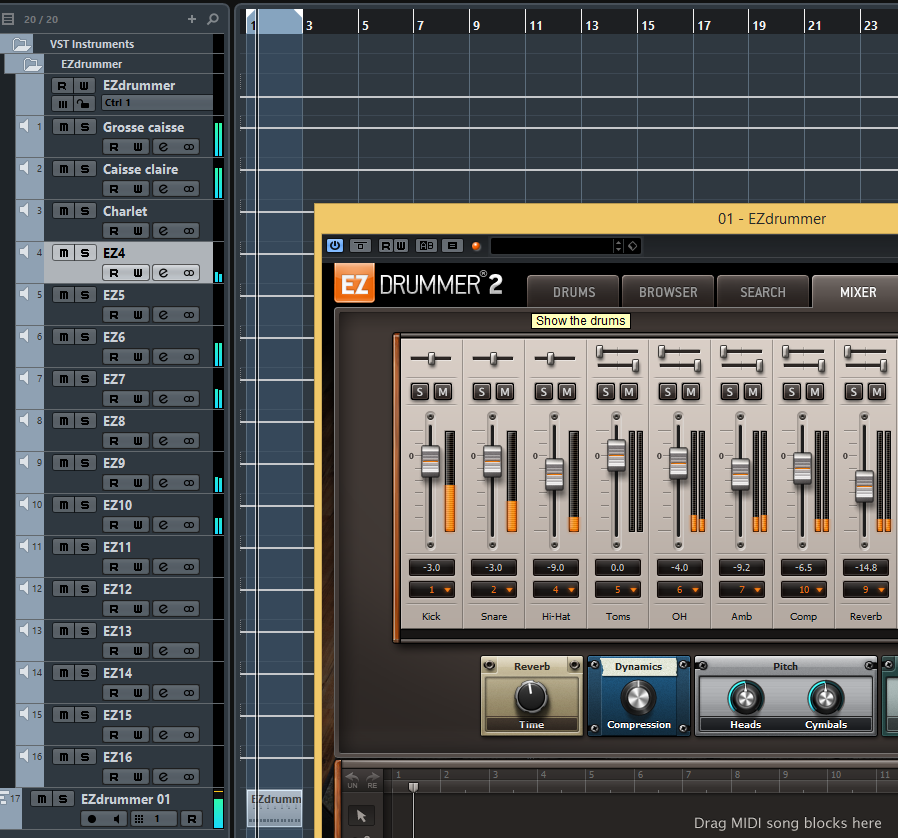
Task: Click the EZdrummer folder icon in track list
Action: pyautogui.click(x=32, y=64)
